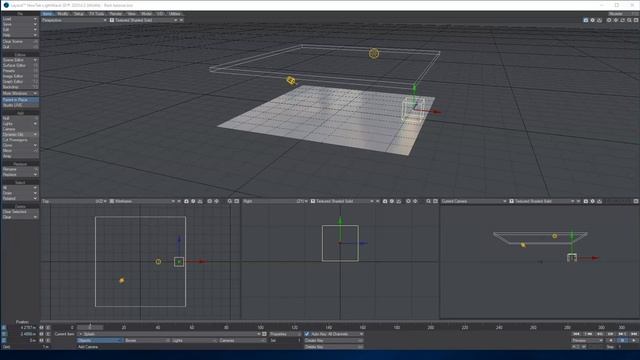Toggle the Z position channel button
Image resolution: width=640 pixels, height=360 pixels.
pyautogui.click(x=4, y=340)
